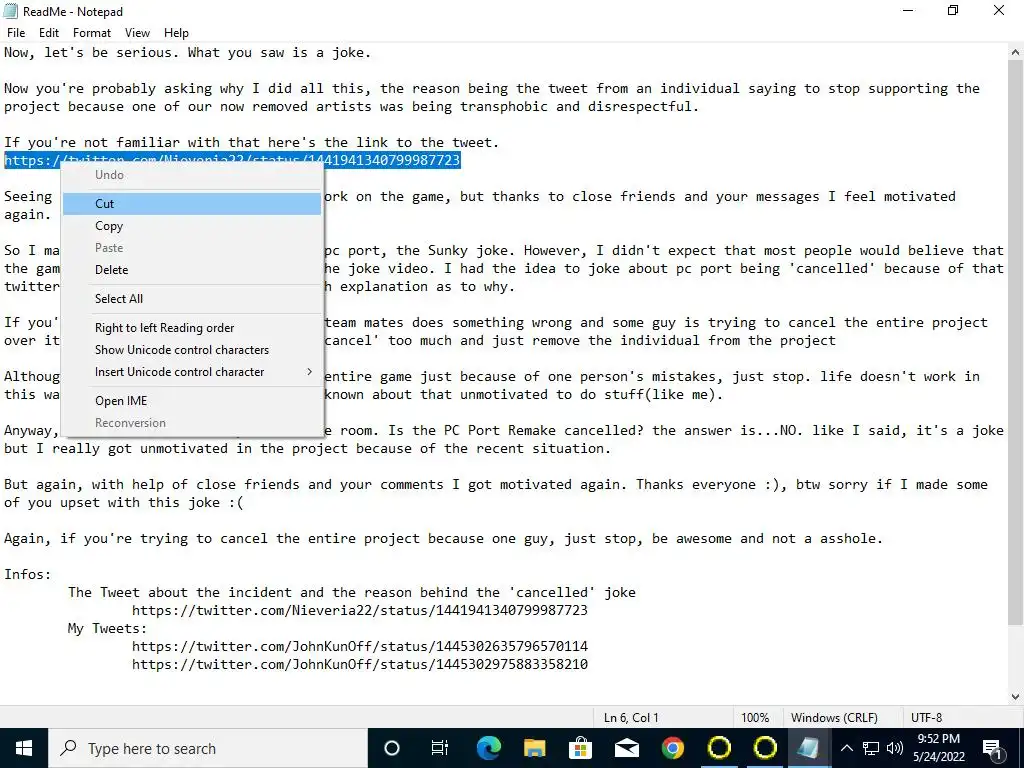Click the Notepad title bar icon
Image resolution: width=1024 pixels, height=768 pixels.
point(11,11)
